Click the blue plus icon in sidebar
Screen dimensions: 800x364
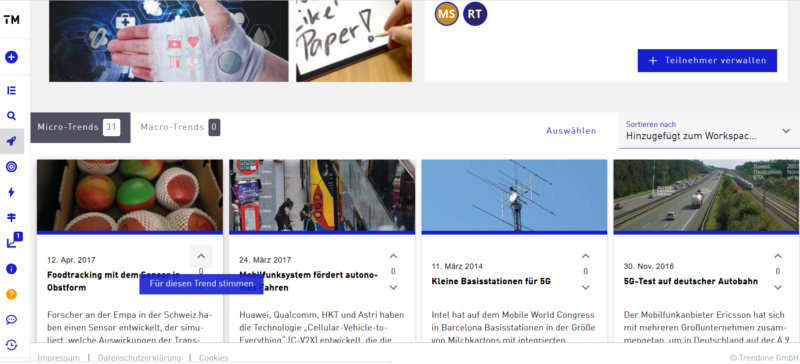tap(11, 57)
